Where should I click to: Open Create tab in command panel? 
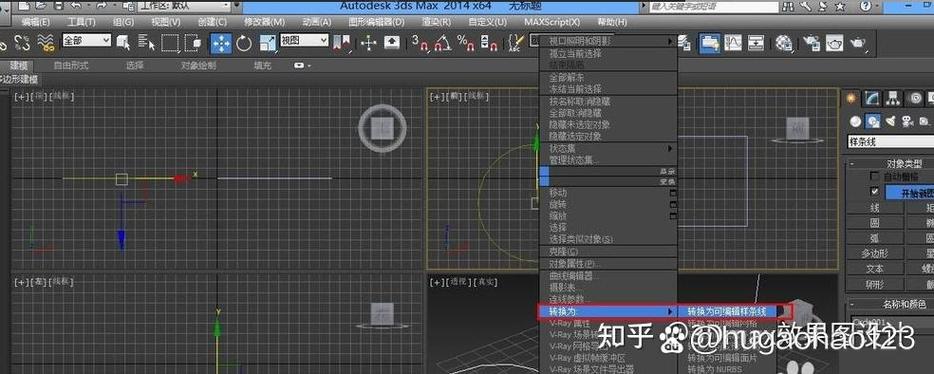click(x=851, y=98)
